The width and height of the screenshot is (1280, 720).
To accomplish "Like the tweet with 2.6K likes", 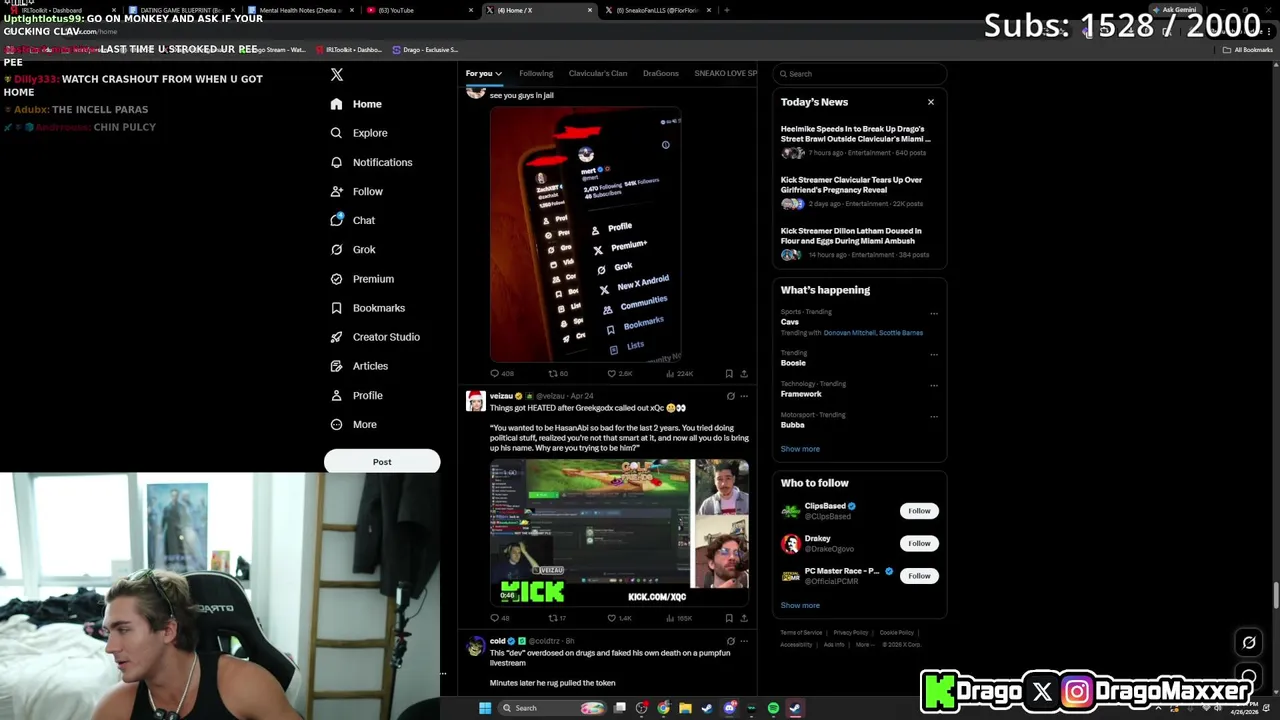I will 620,374.
